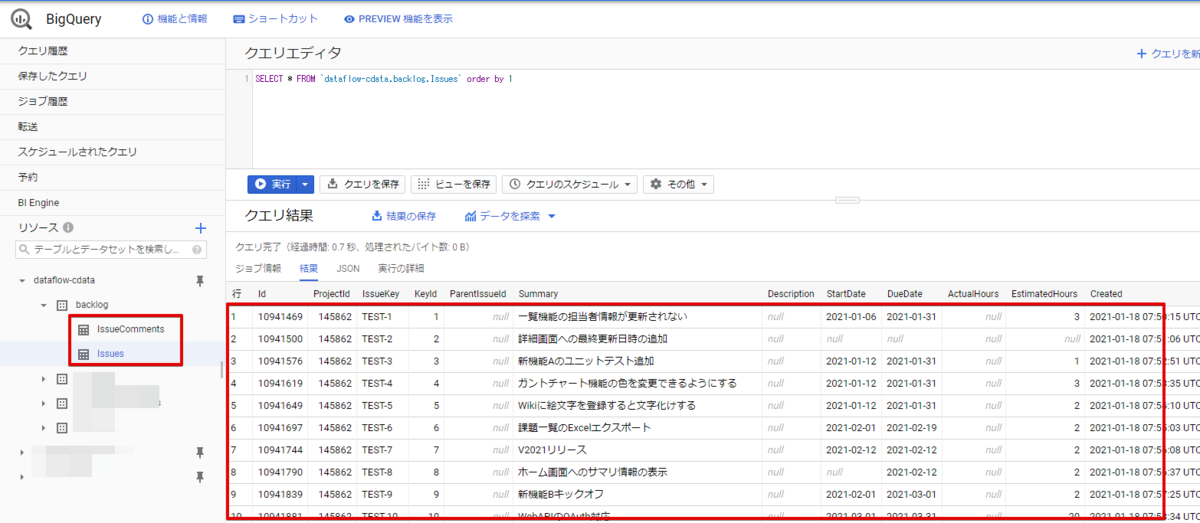Click DueDate cell 2021-02-19
Viewport: 1200px width, 523px height.
point(911,428)
